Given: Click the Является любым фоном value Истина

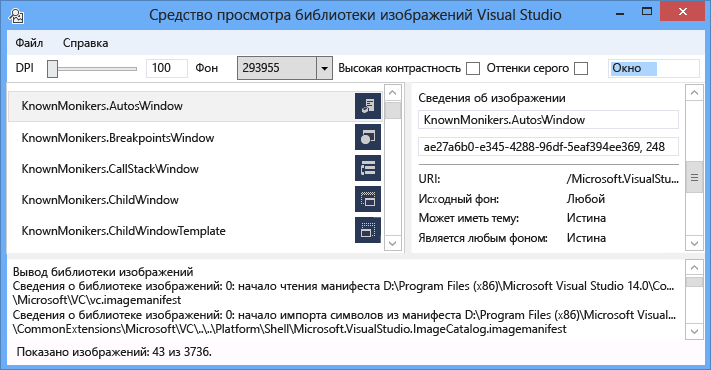Looking at the screenshot, I should [586, 238].
